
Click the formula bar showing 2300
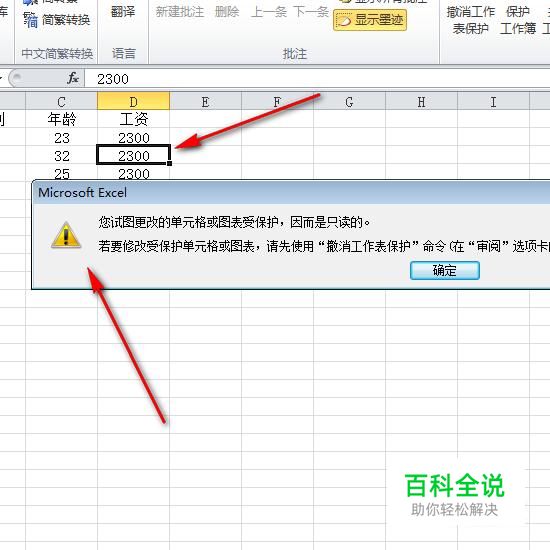(317, 79)
